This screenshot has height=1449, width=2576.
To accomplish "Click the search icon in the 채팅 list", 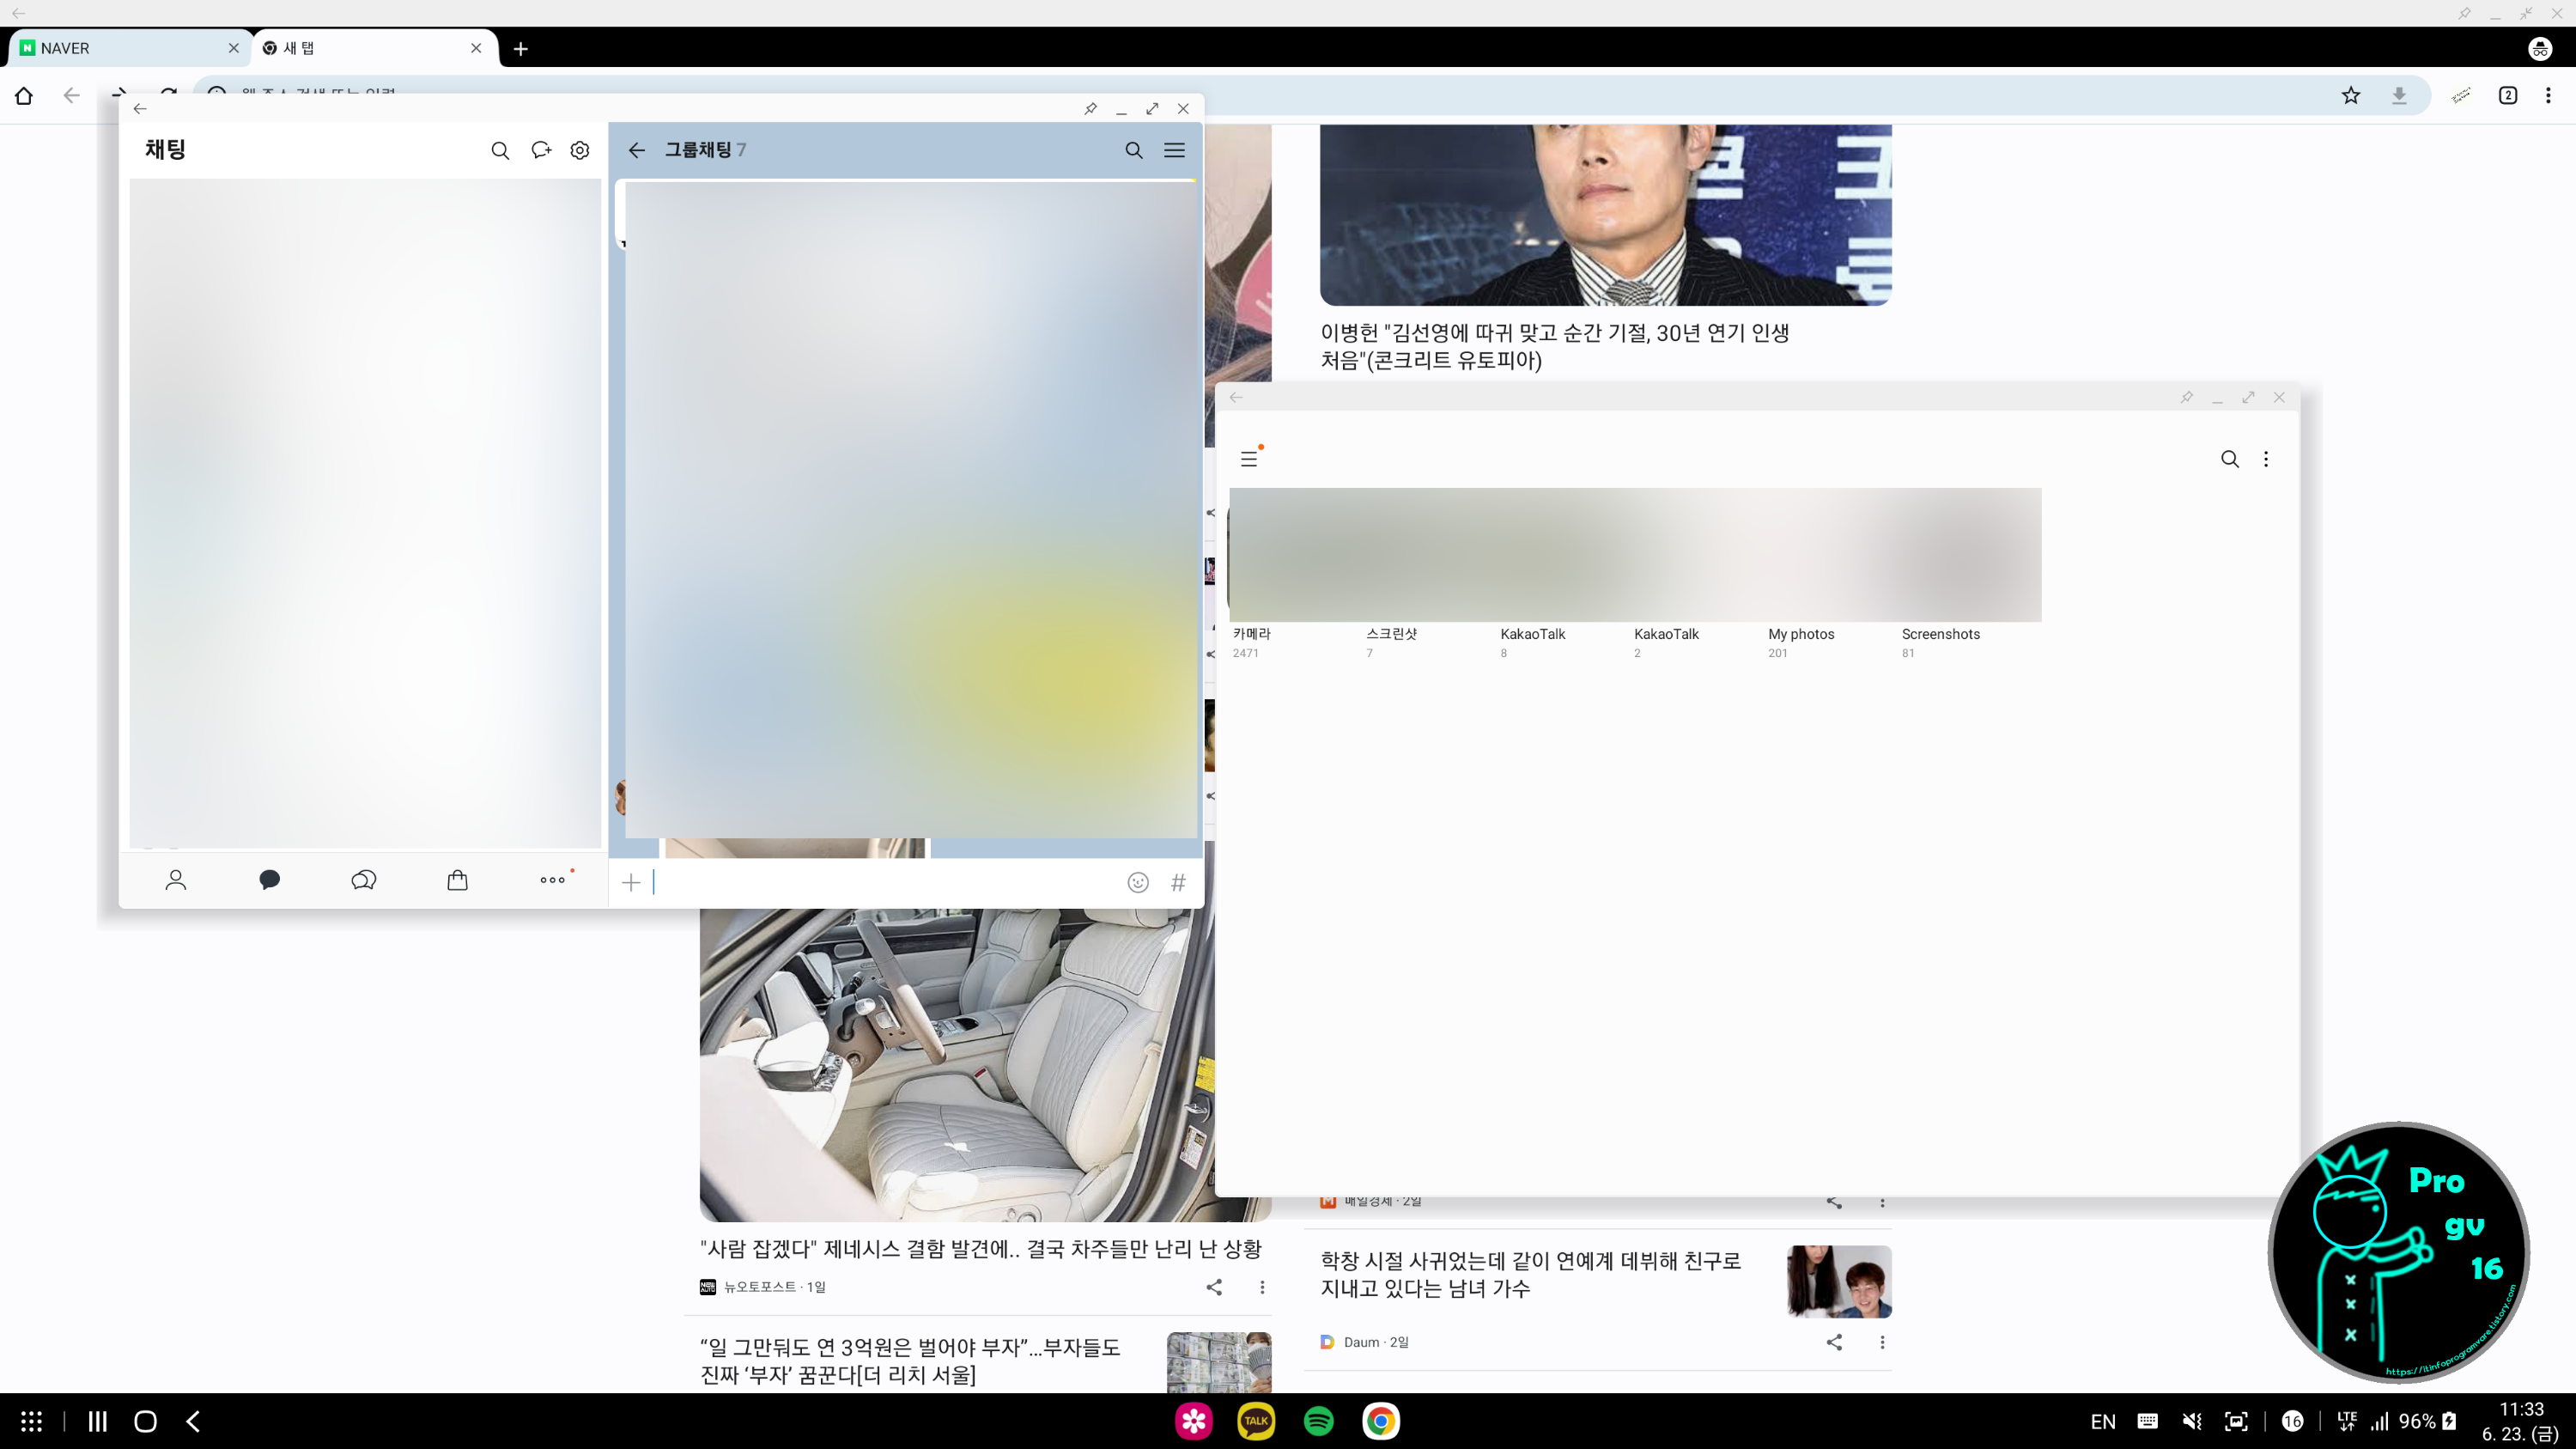I will click(501, 150).
